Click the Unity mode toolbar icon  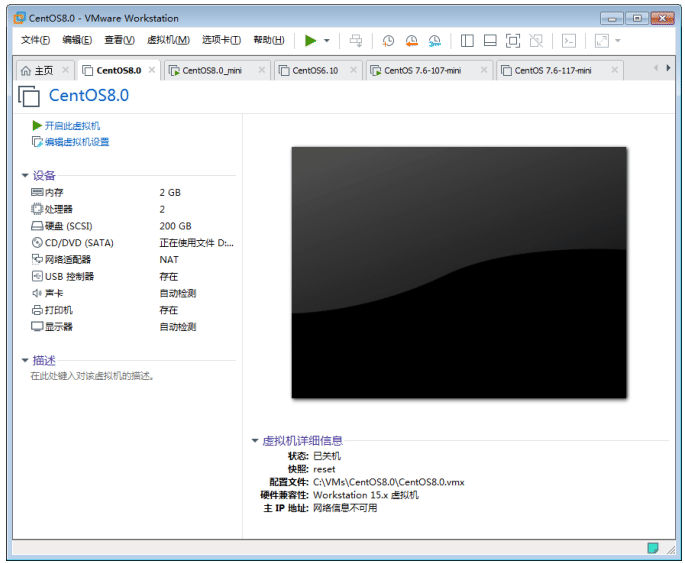536,41
